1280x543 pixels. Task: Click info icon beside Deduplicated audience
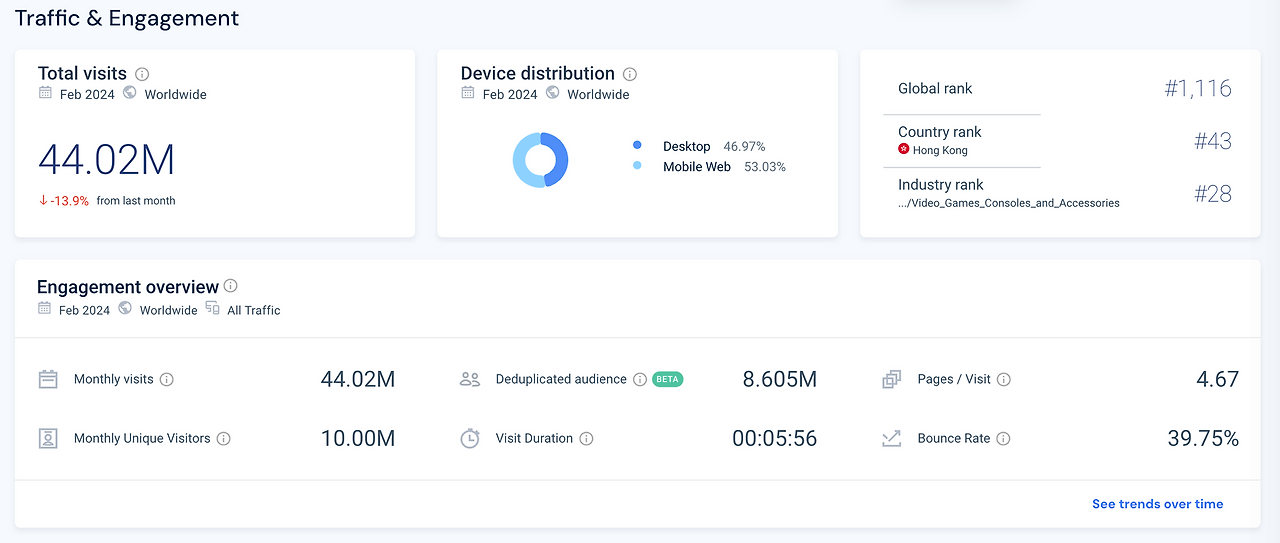[x=640, y=380]
